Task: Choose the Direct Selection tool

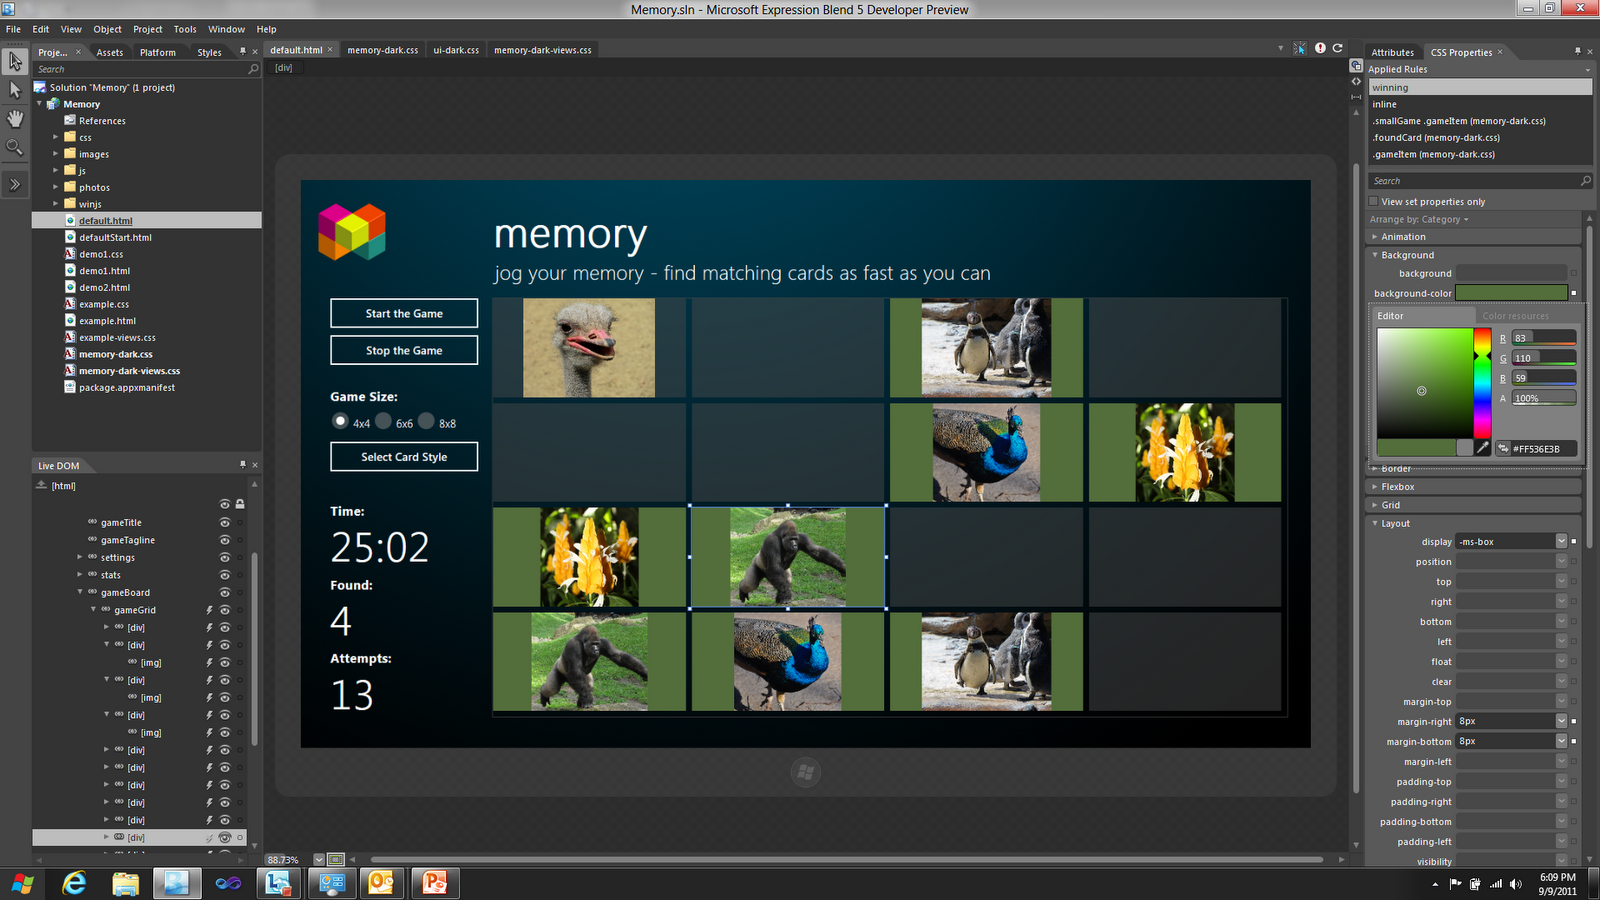Action: [x=15, y=90]
